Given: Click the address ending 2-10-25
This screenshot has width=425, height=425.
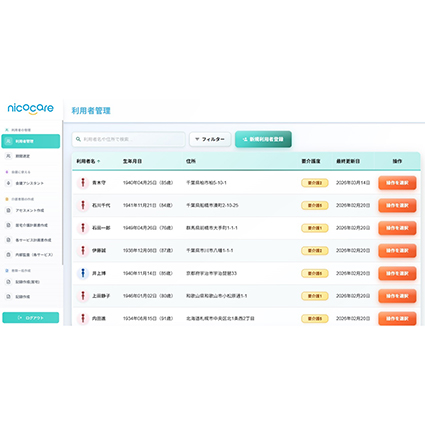Looking at the screenshot, I should (212, 205).
